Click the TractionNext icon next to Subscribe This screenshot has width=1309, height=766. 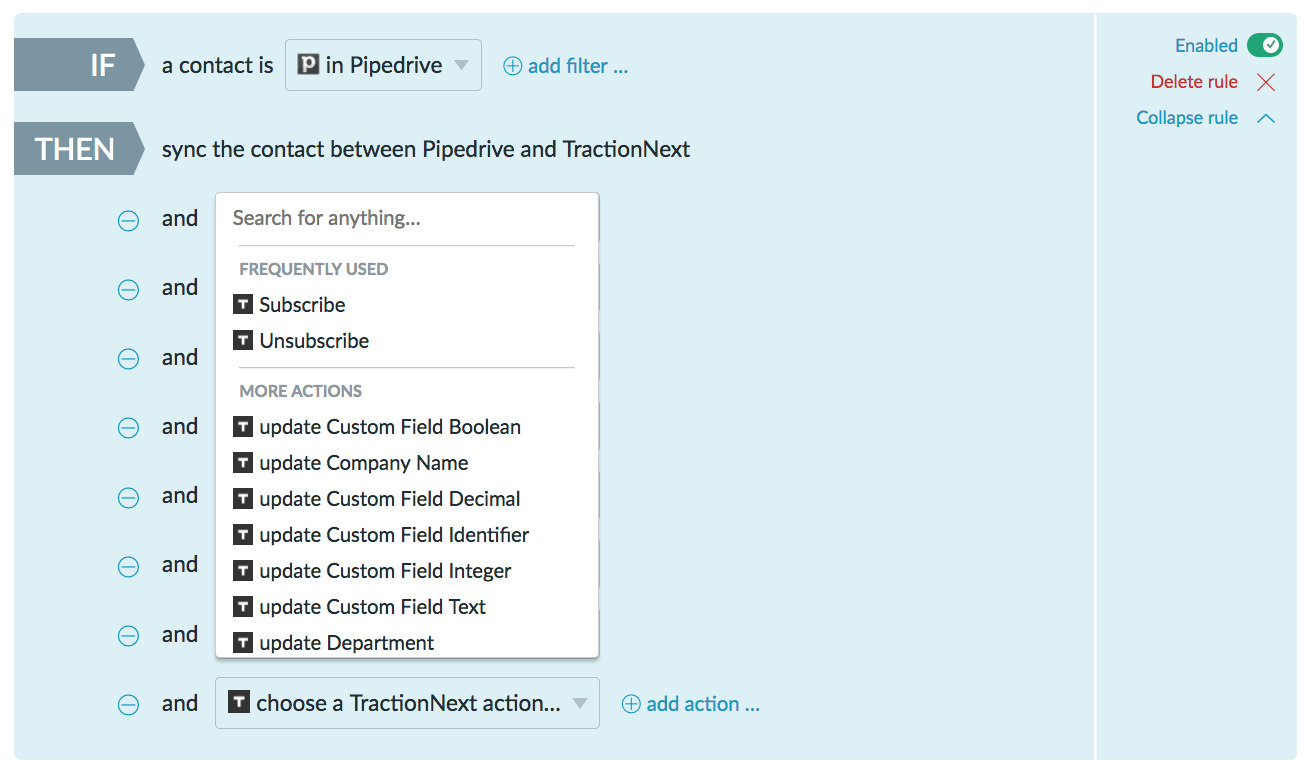click(243, 304)
